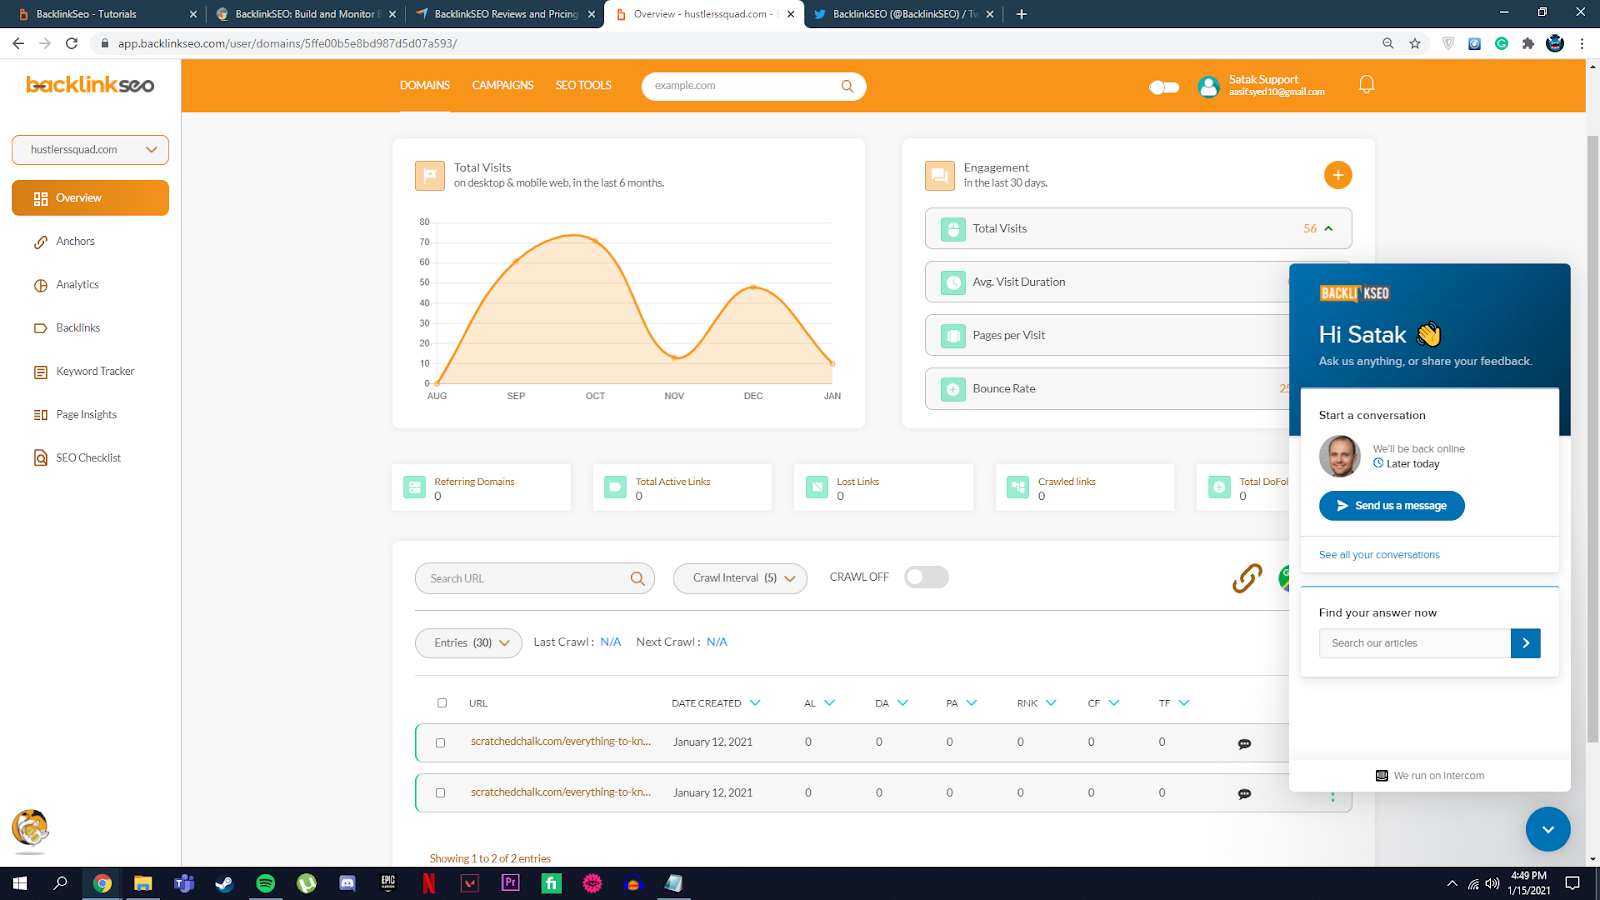This screenshot has height=900, width=1600.
Task: Open the Crawl Interval (5) dropdown
Action: tap(740, 578)
